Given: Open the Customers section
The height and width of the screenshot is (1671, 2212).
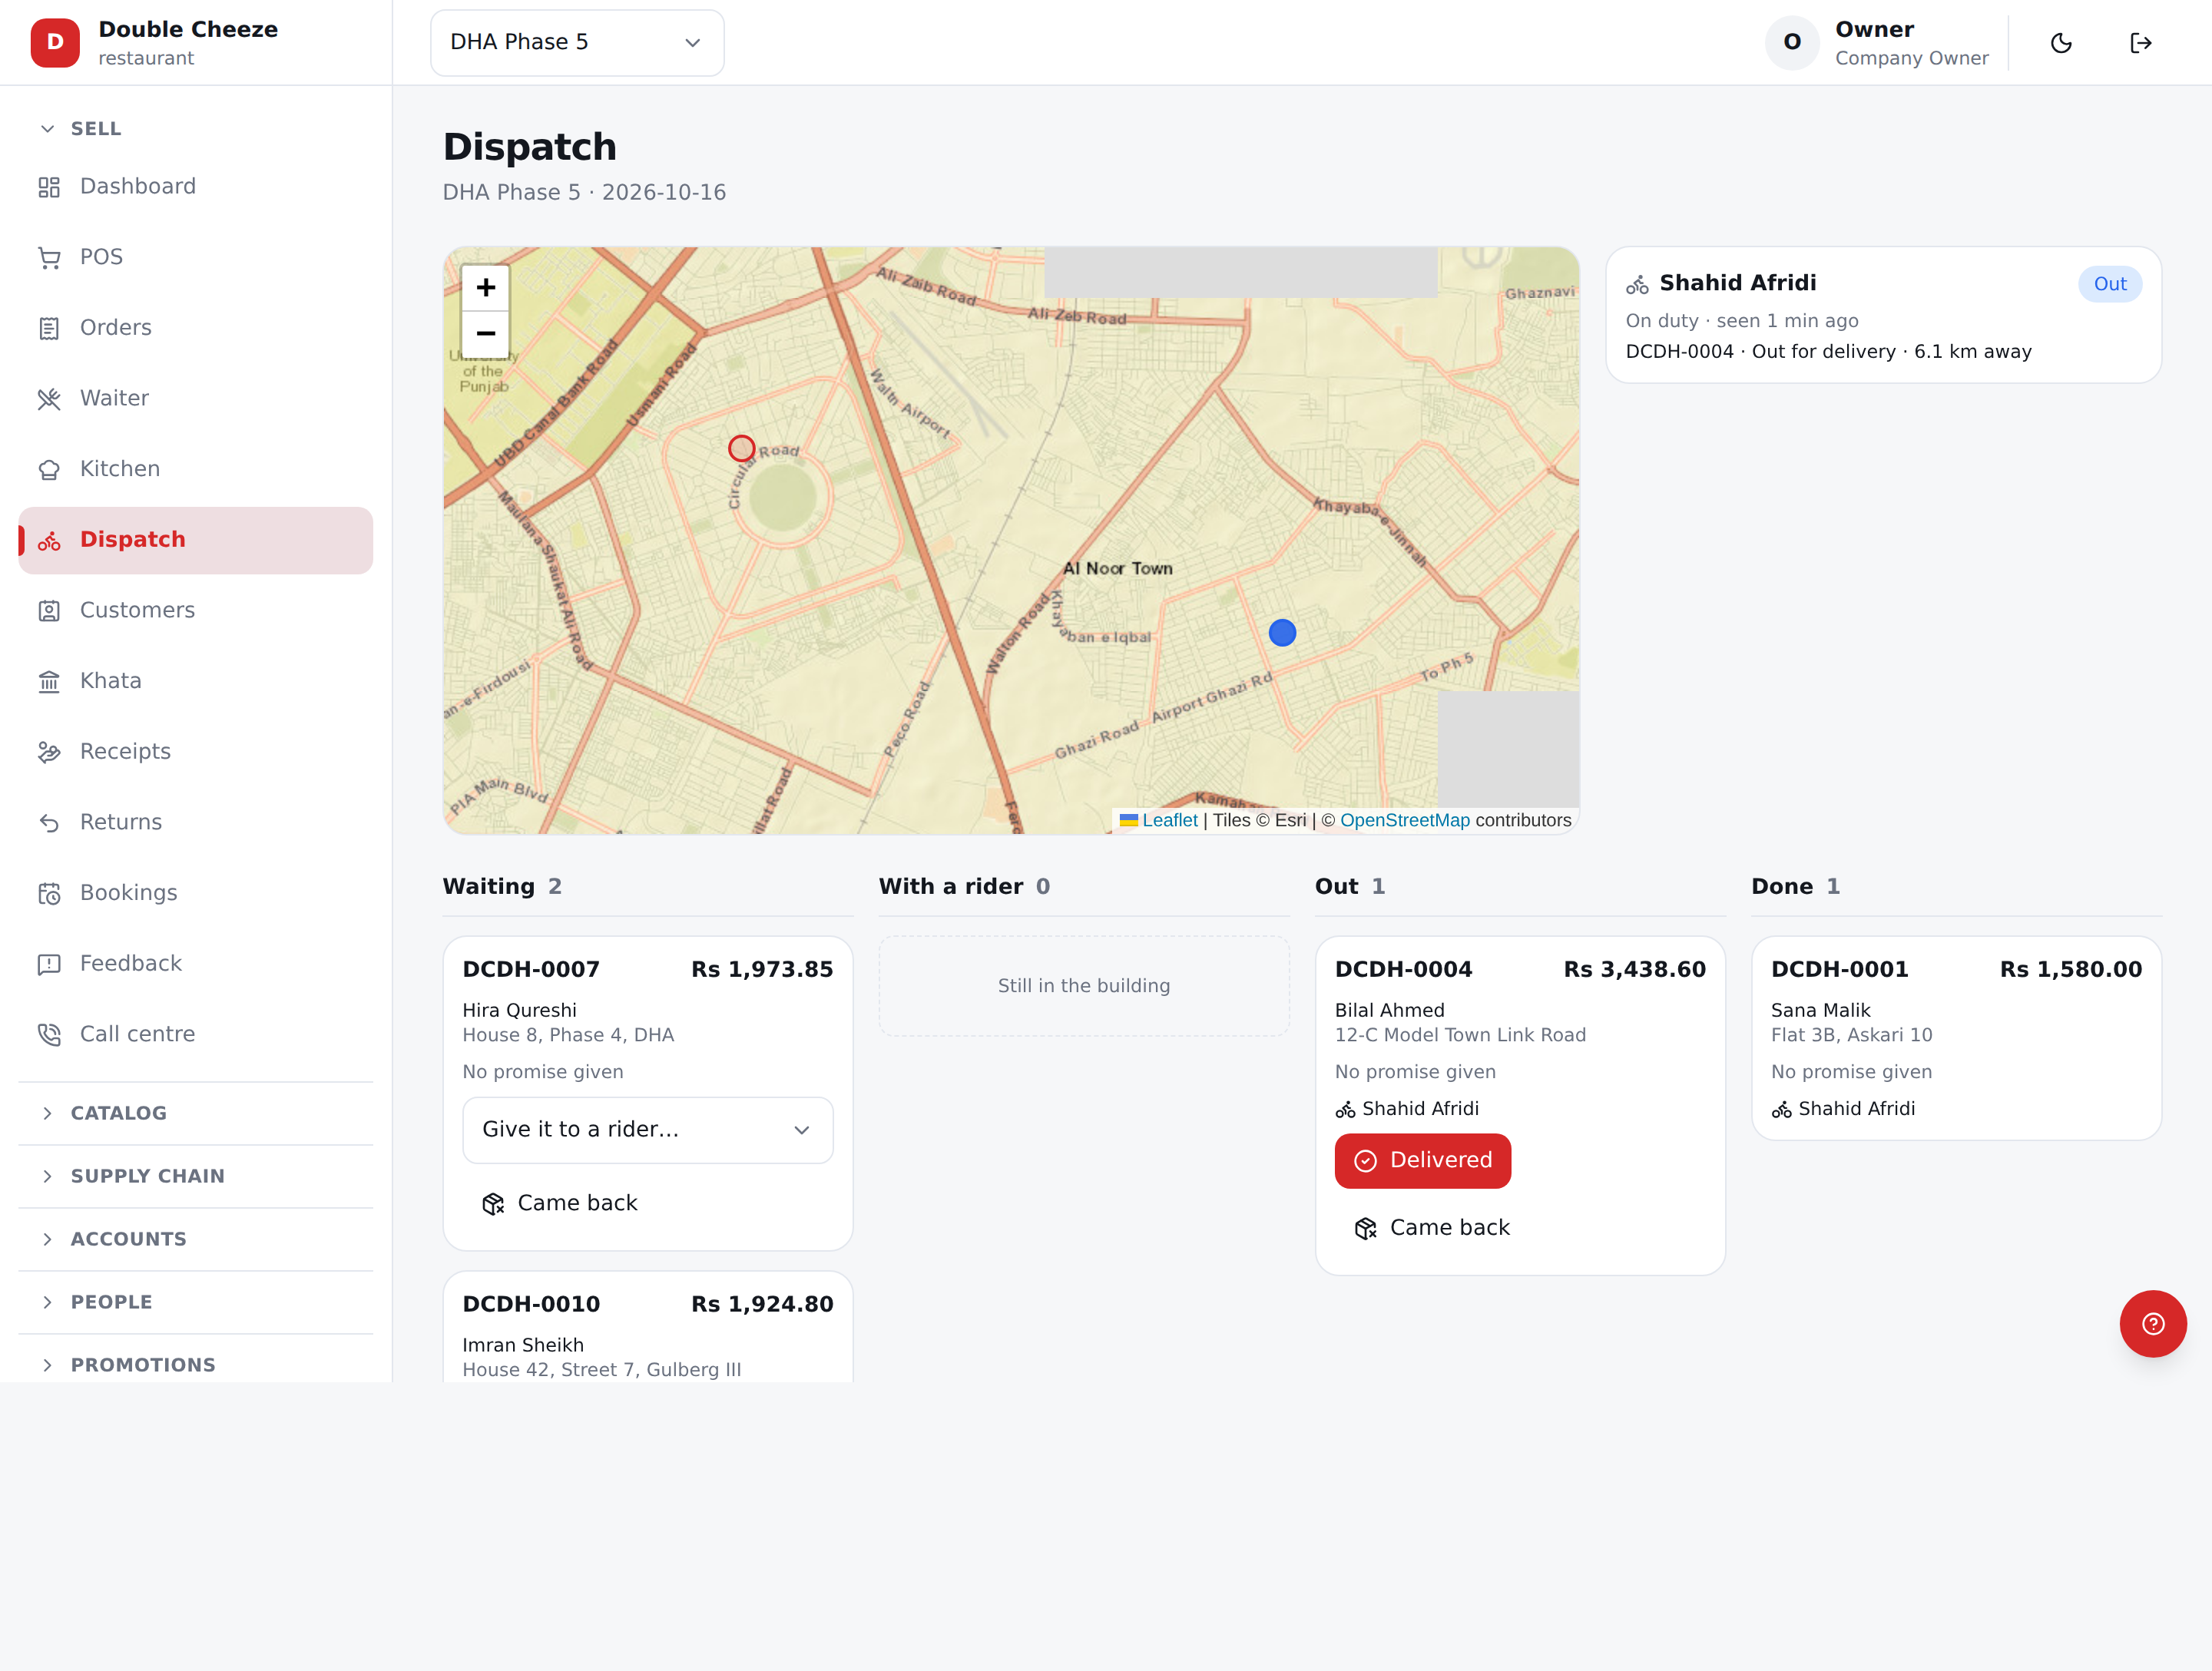Looking at the screenshot, I should 195,610.
